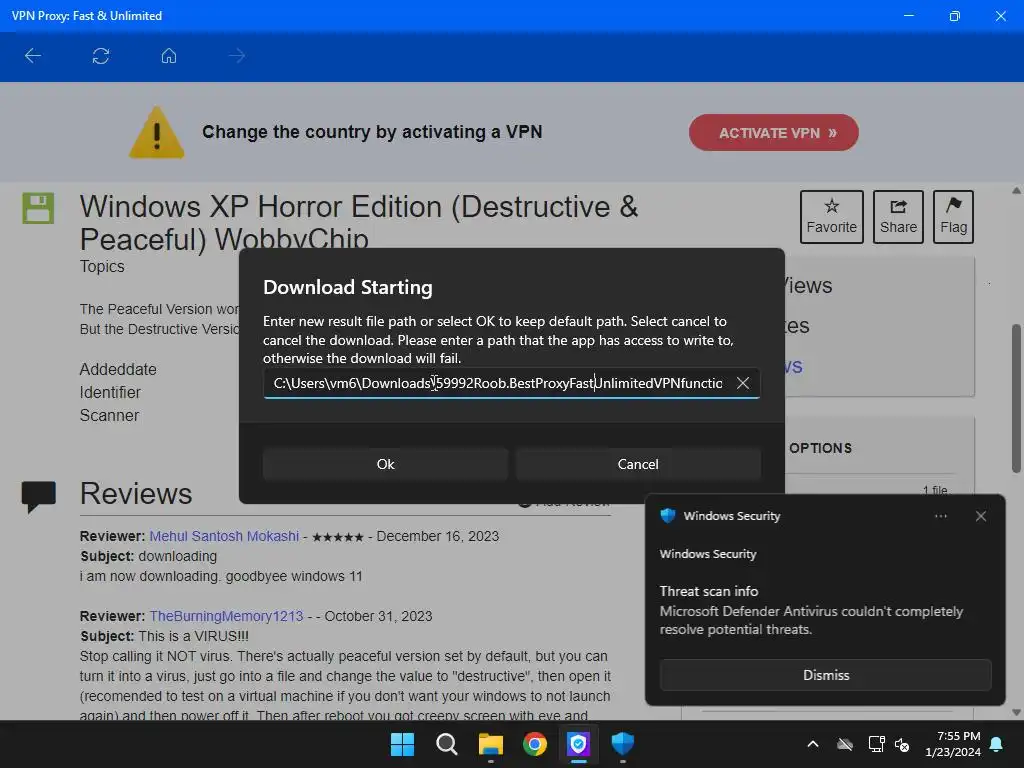Click review subject "This is a VIRUS!!!"

coord(193,636)
